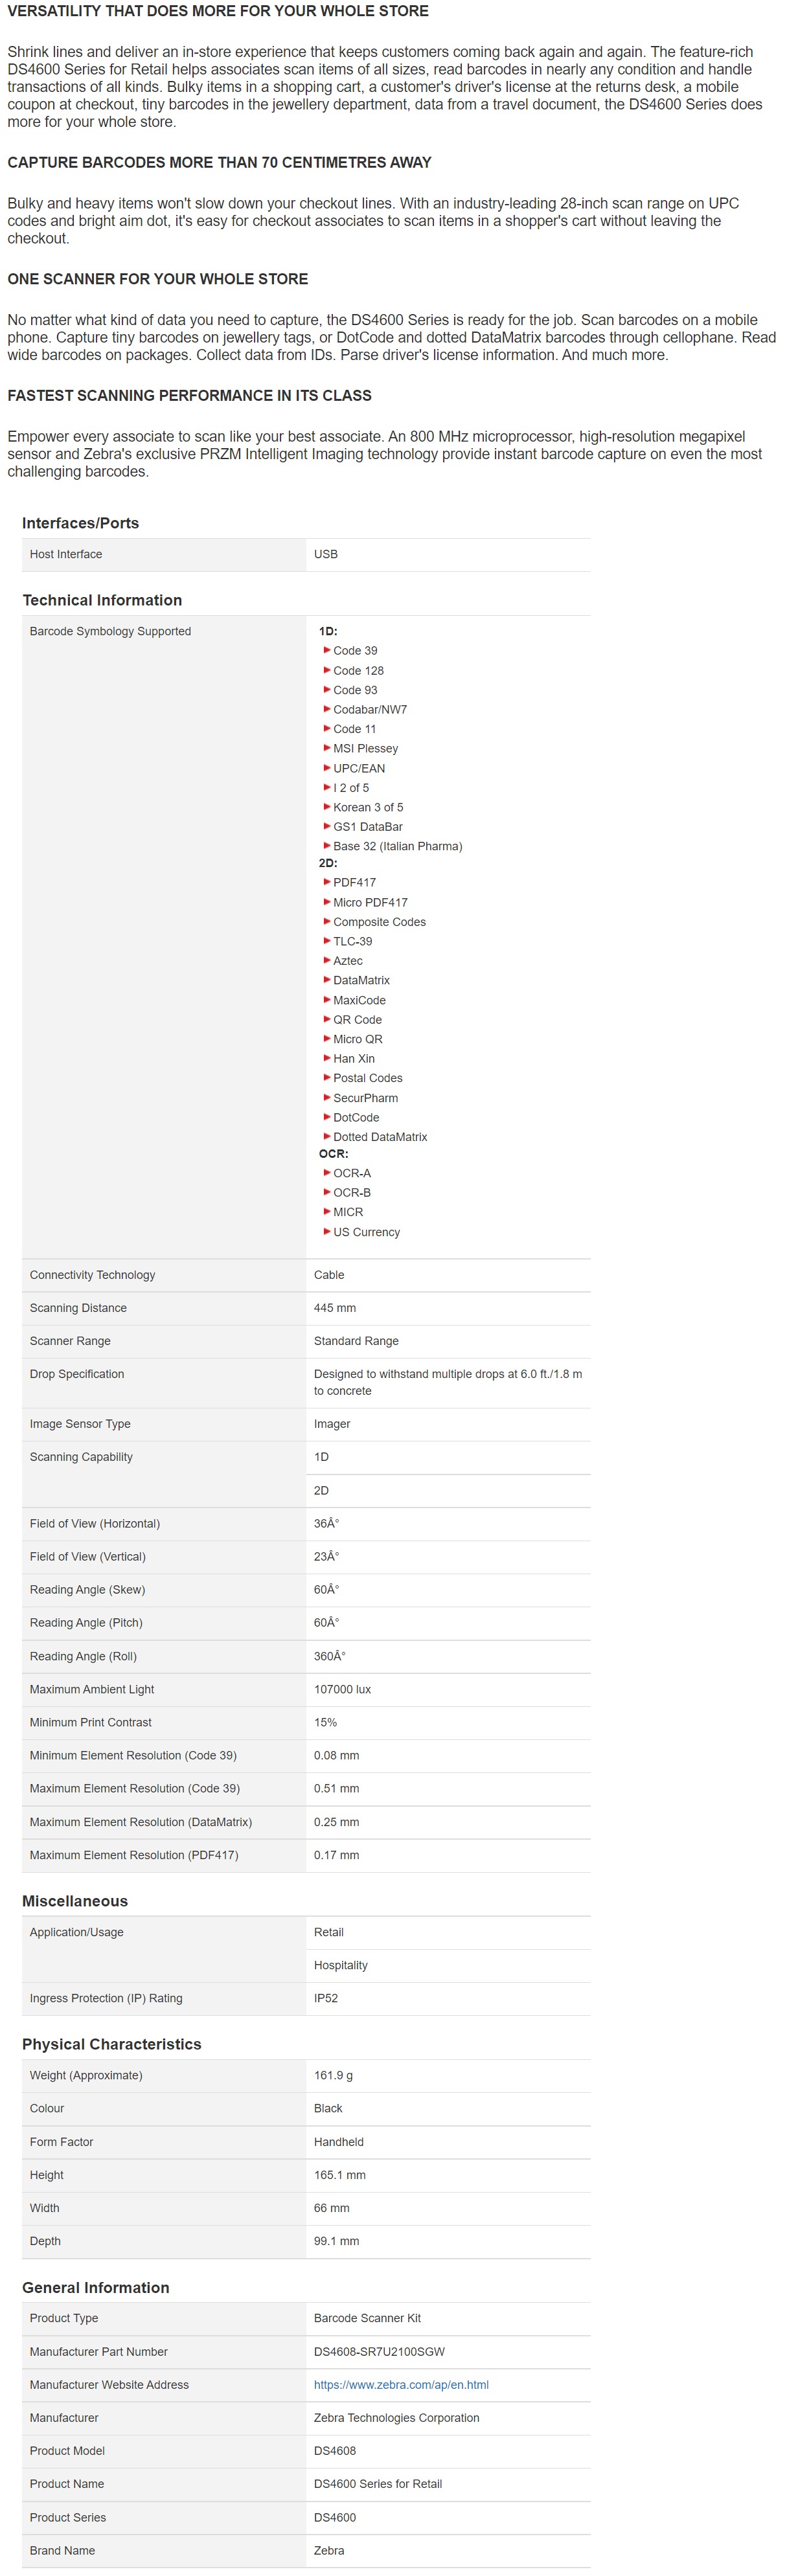This screenshot has width=787, height=2576.
Task: Click the red arrow bullet beside Code 39
Action: (326, 650)
